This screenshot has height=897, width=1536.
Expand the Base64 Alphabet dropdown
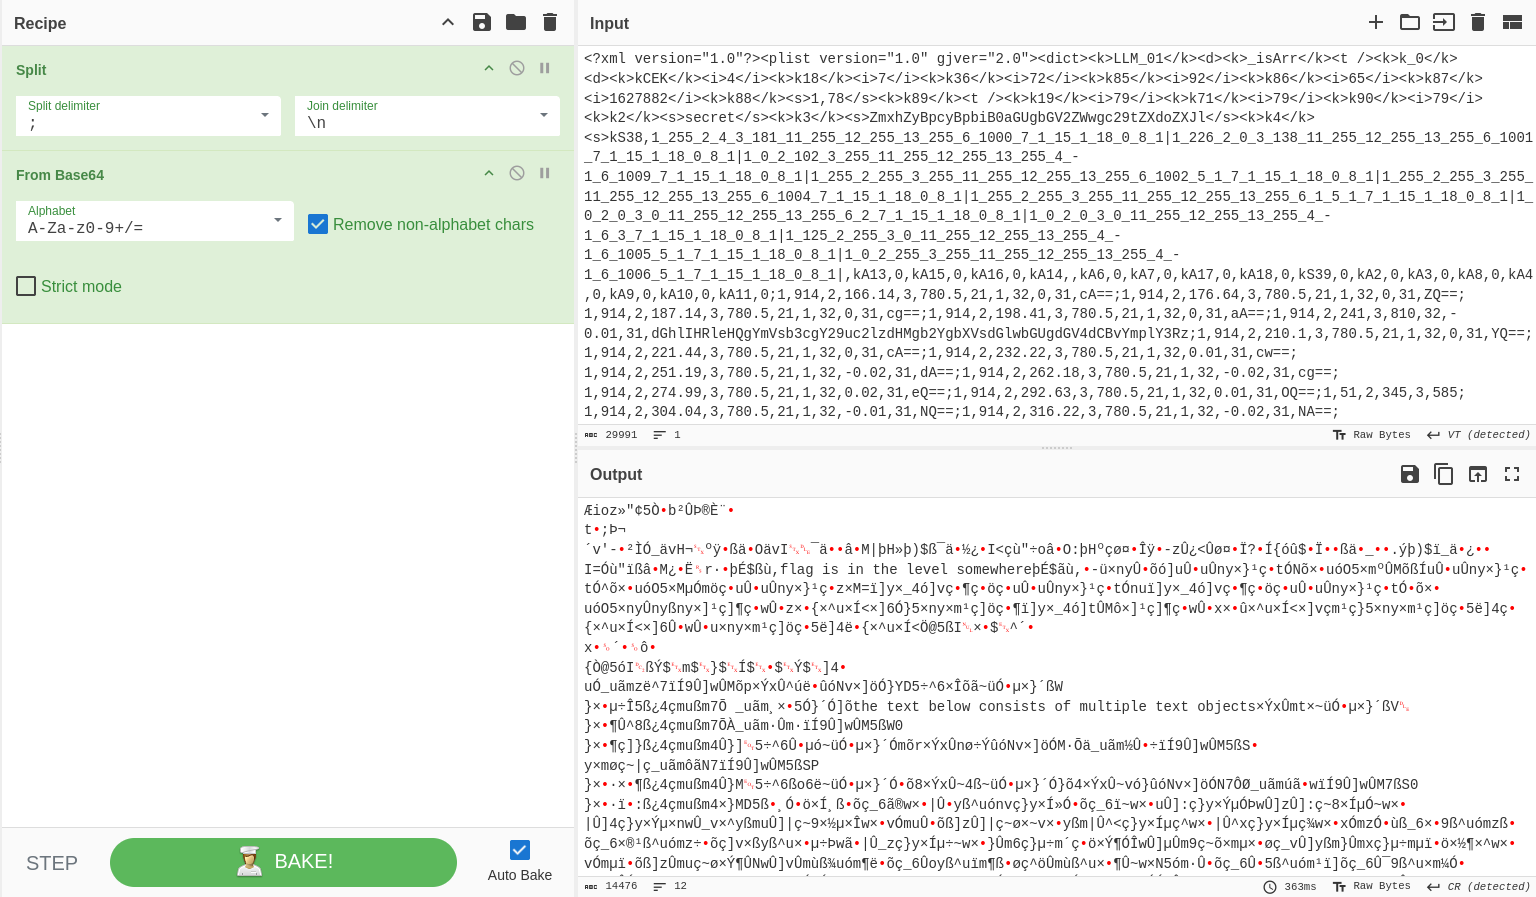pos(278,220)
